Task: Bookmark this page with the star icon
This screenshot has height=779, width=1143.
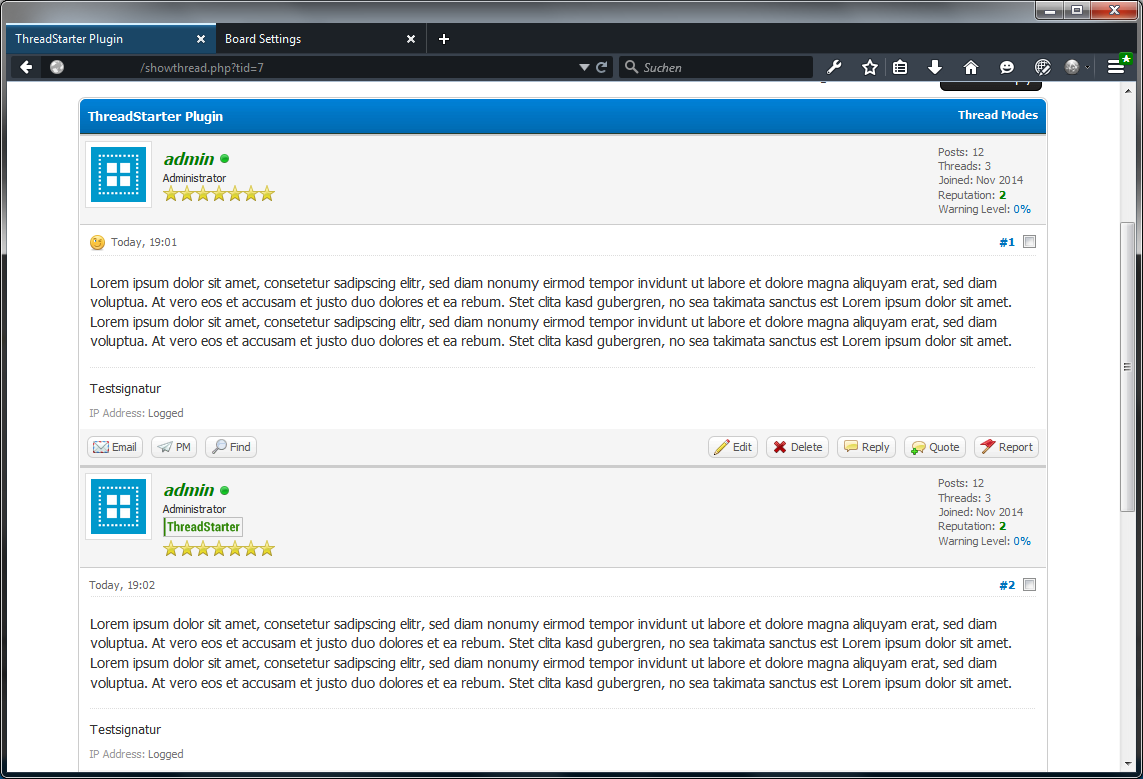Action: click(x=869, y=67)
